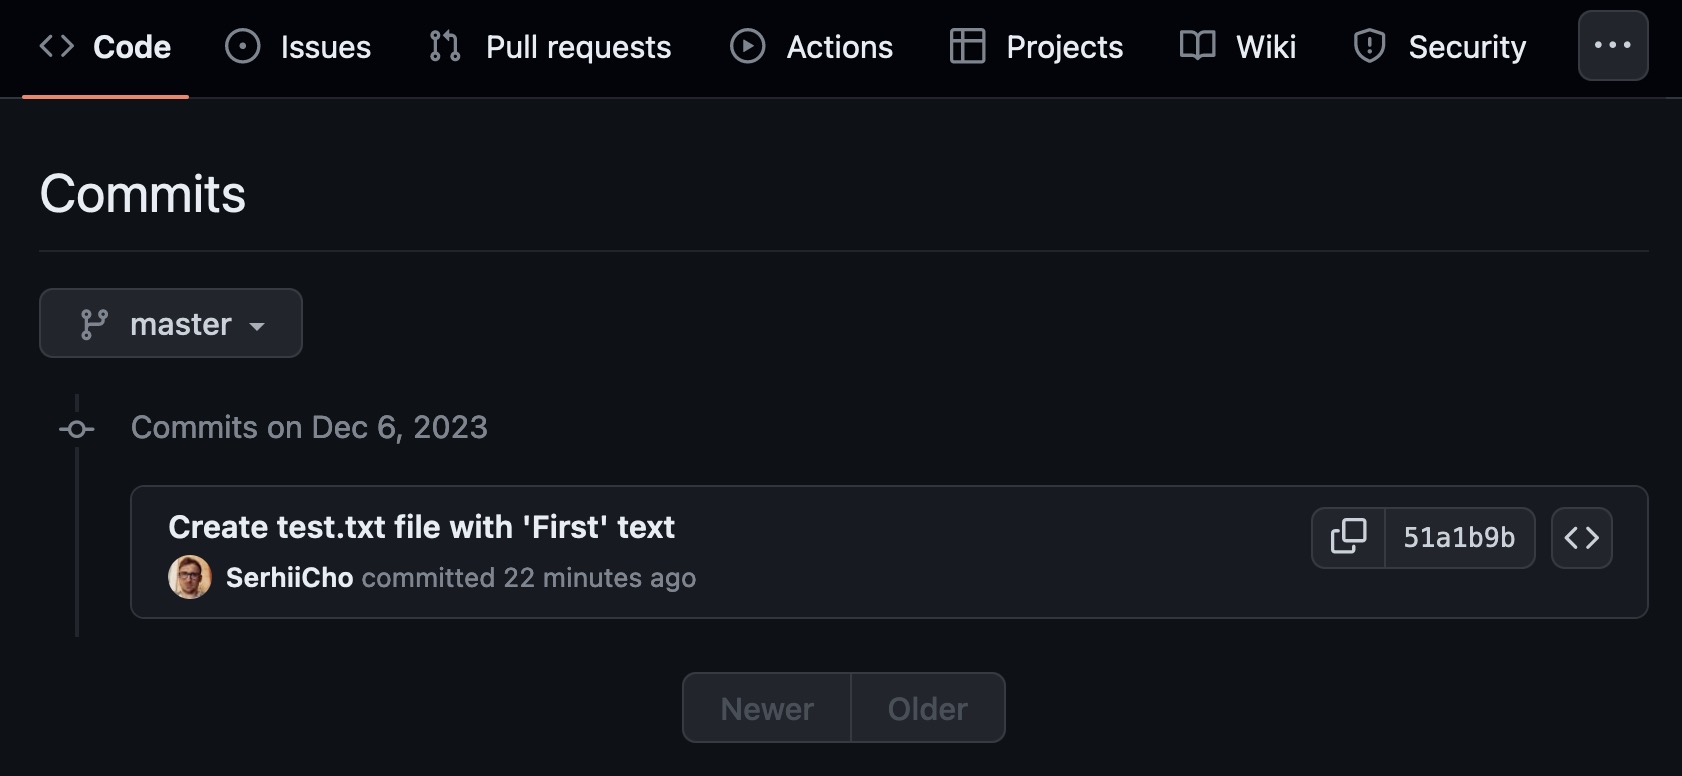
Task: Expand the master branch selector
Action: click(170, 323)
